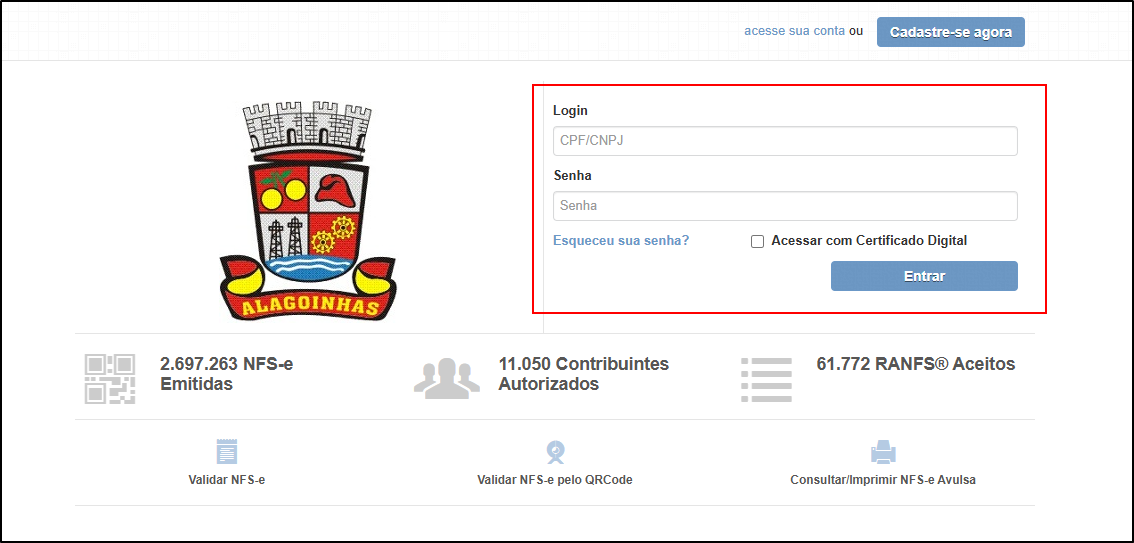Open the Esqueceu sua senha? link
The width and height of the screenshot is (1134, 543).
tap(621, 241)
